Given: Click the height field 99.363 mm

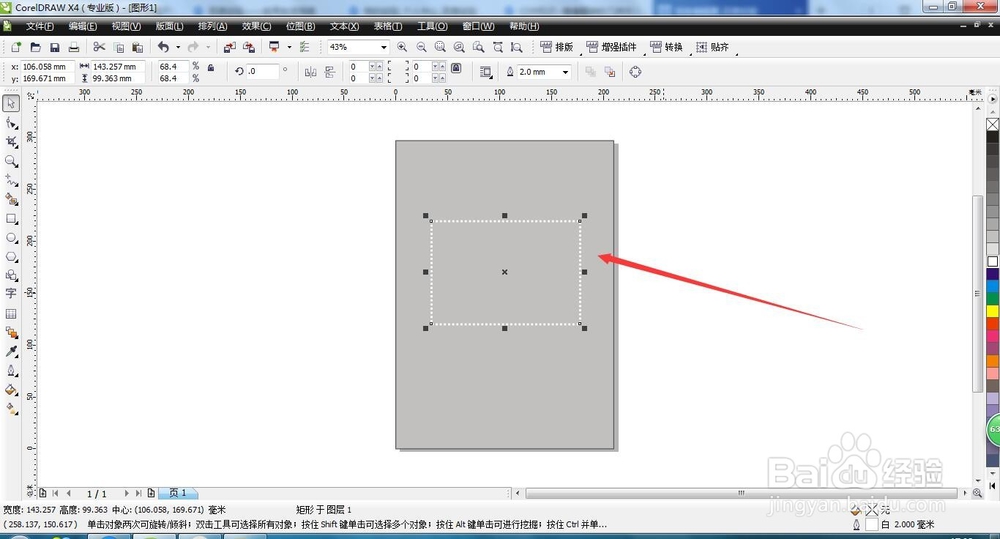Looking at the screenshot, I should [118, 78].
